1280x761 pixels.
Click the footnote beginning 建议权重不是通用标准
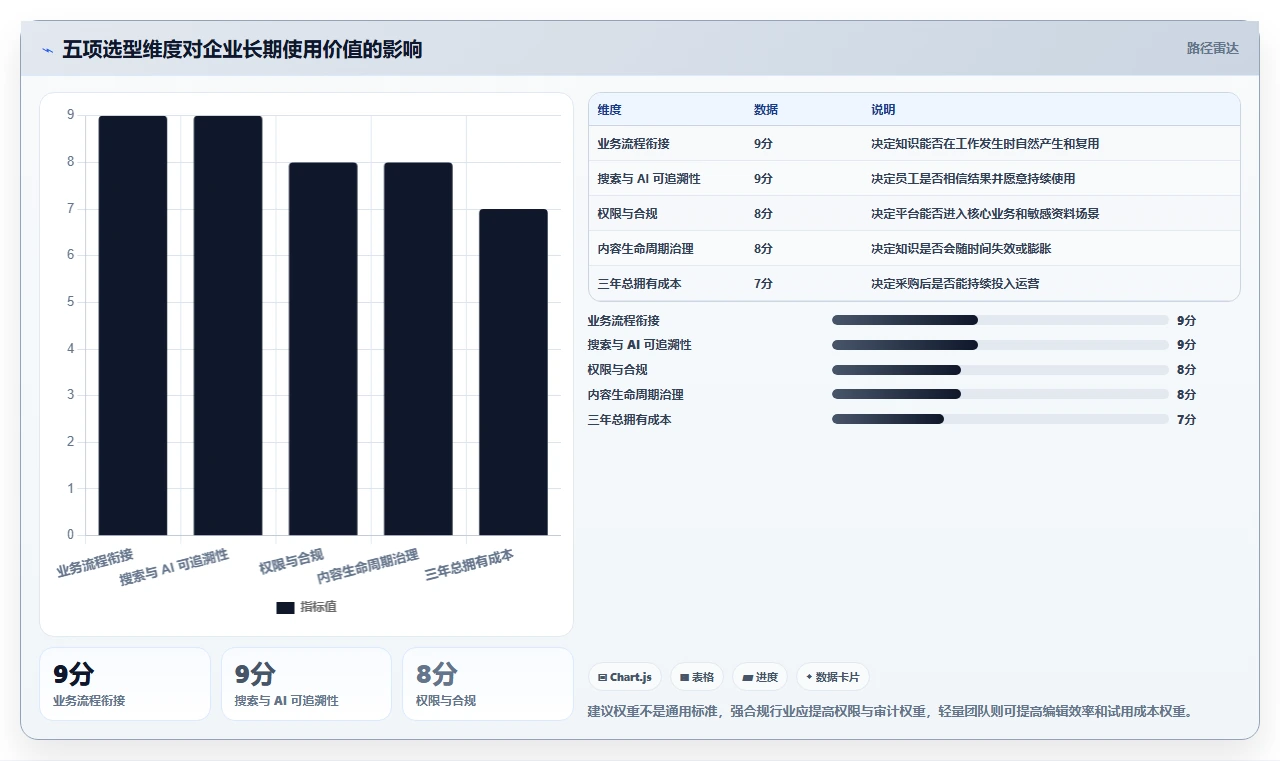pos(891,712)
